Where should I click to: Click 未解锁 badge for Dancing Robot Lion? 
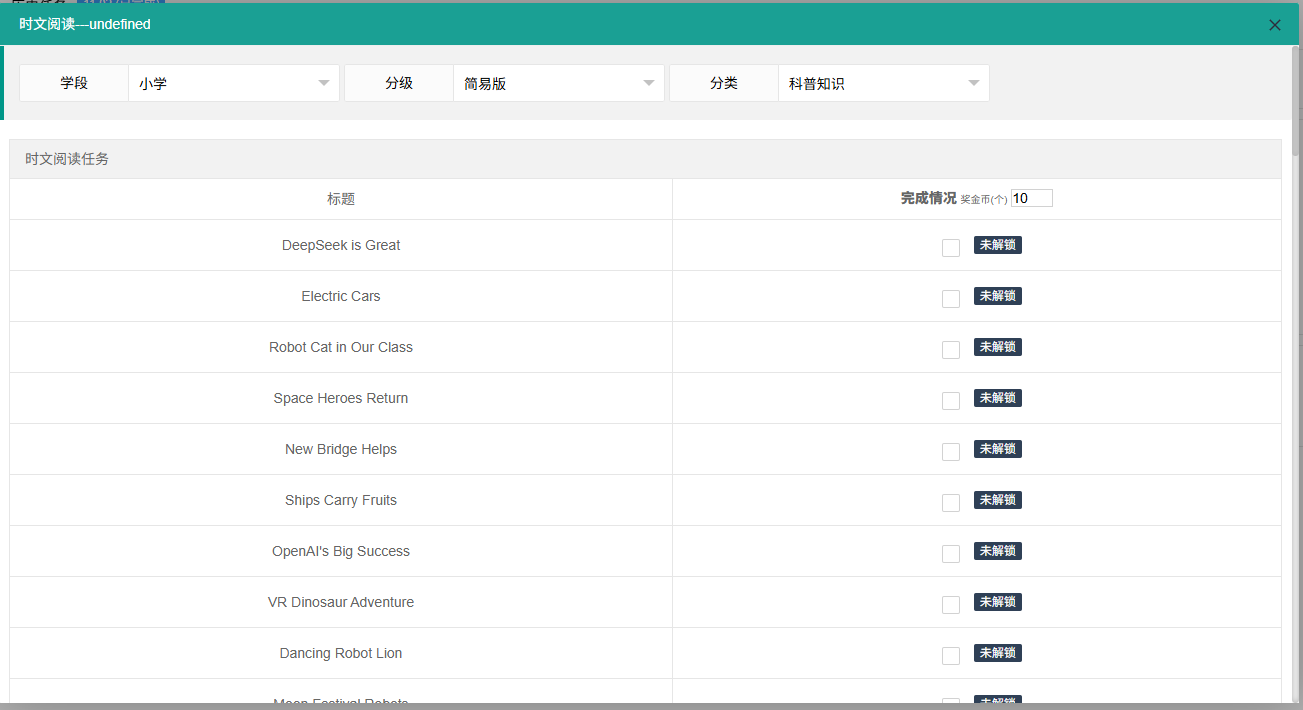(x=997, y=653)
